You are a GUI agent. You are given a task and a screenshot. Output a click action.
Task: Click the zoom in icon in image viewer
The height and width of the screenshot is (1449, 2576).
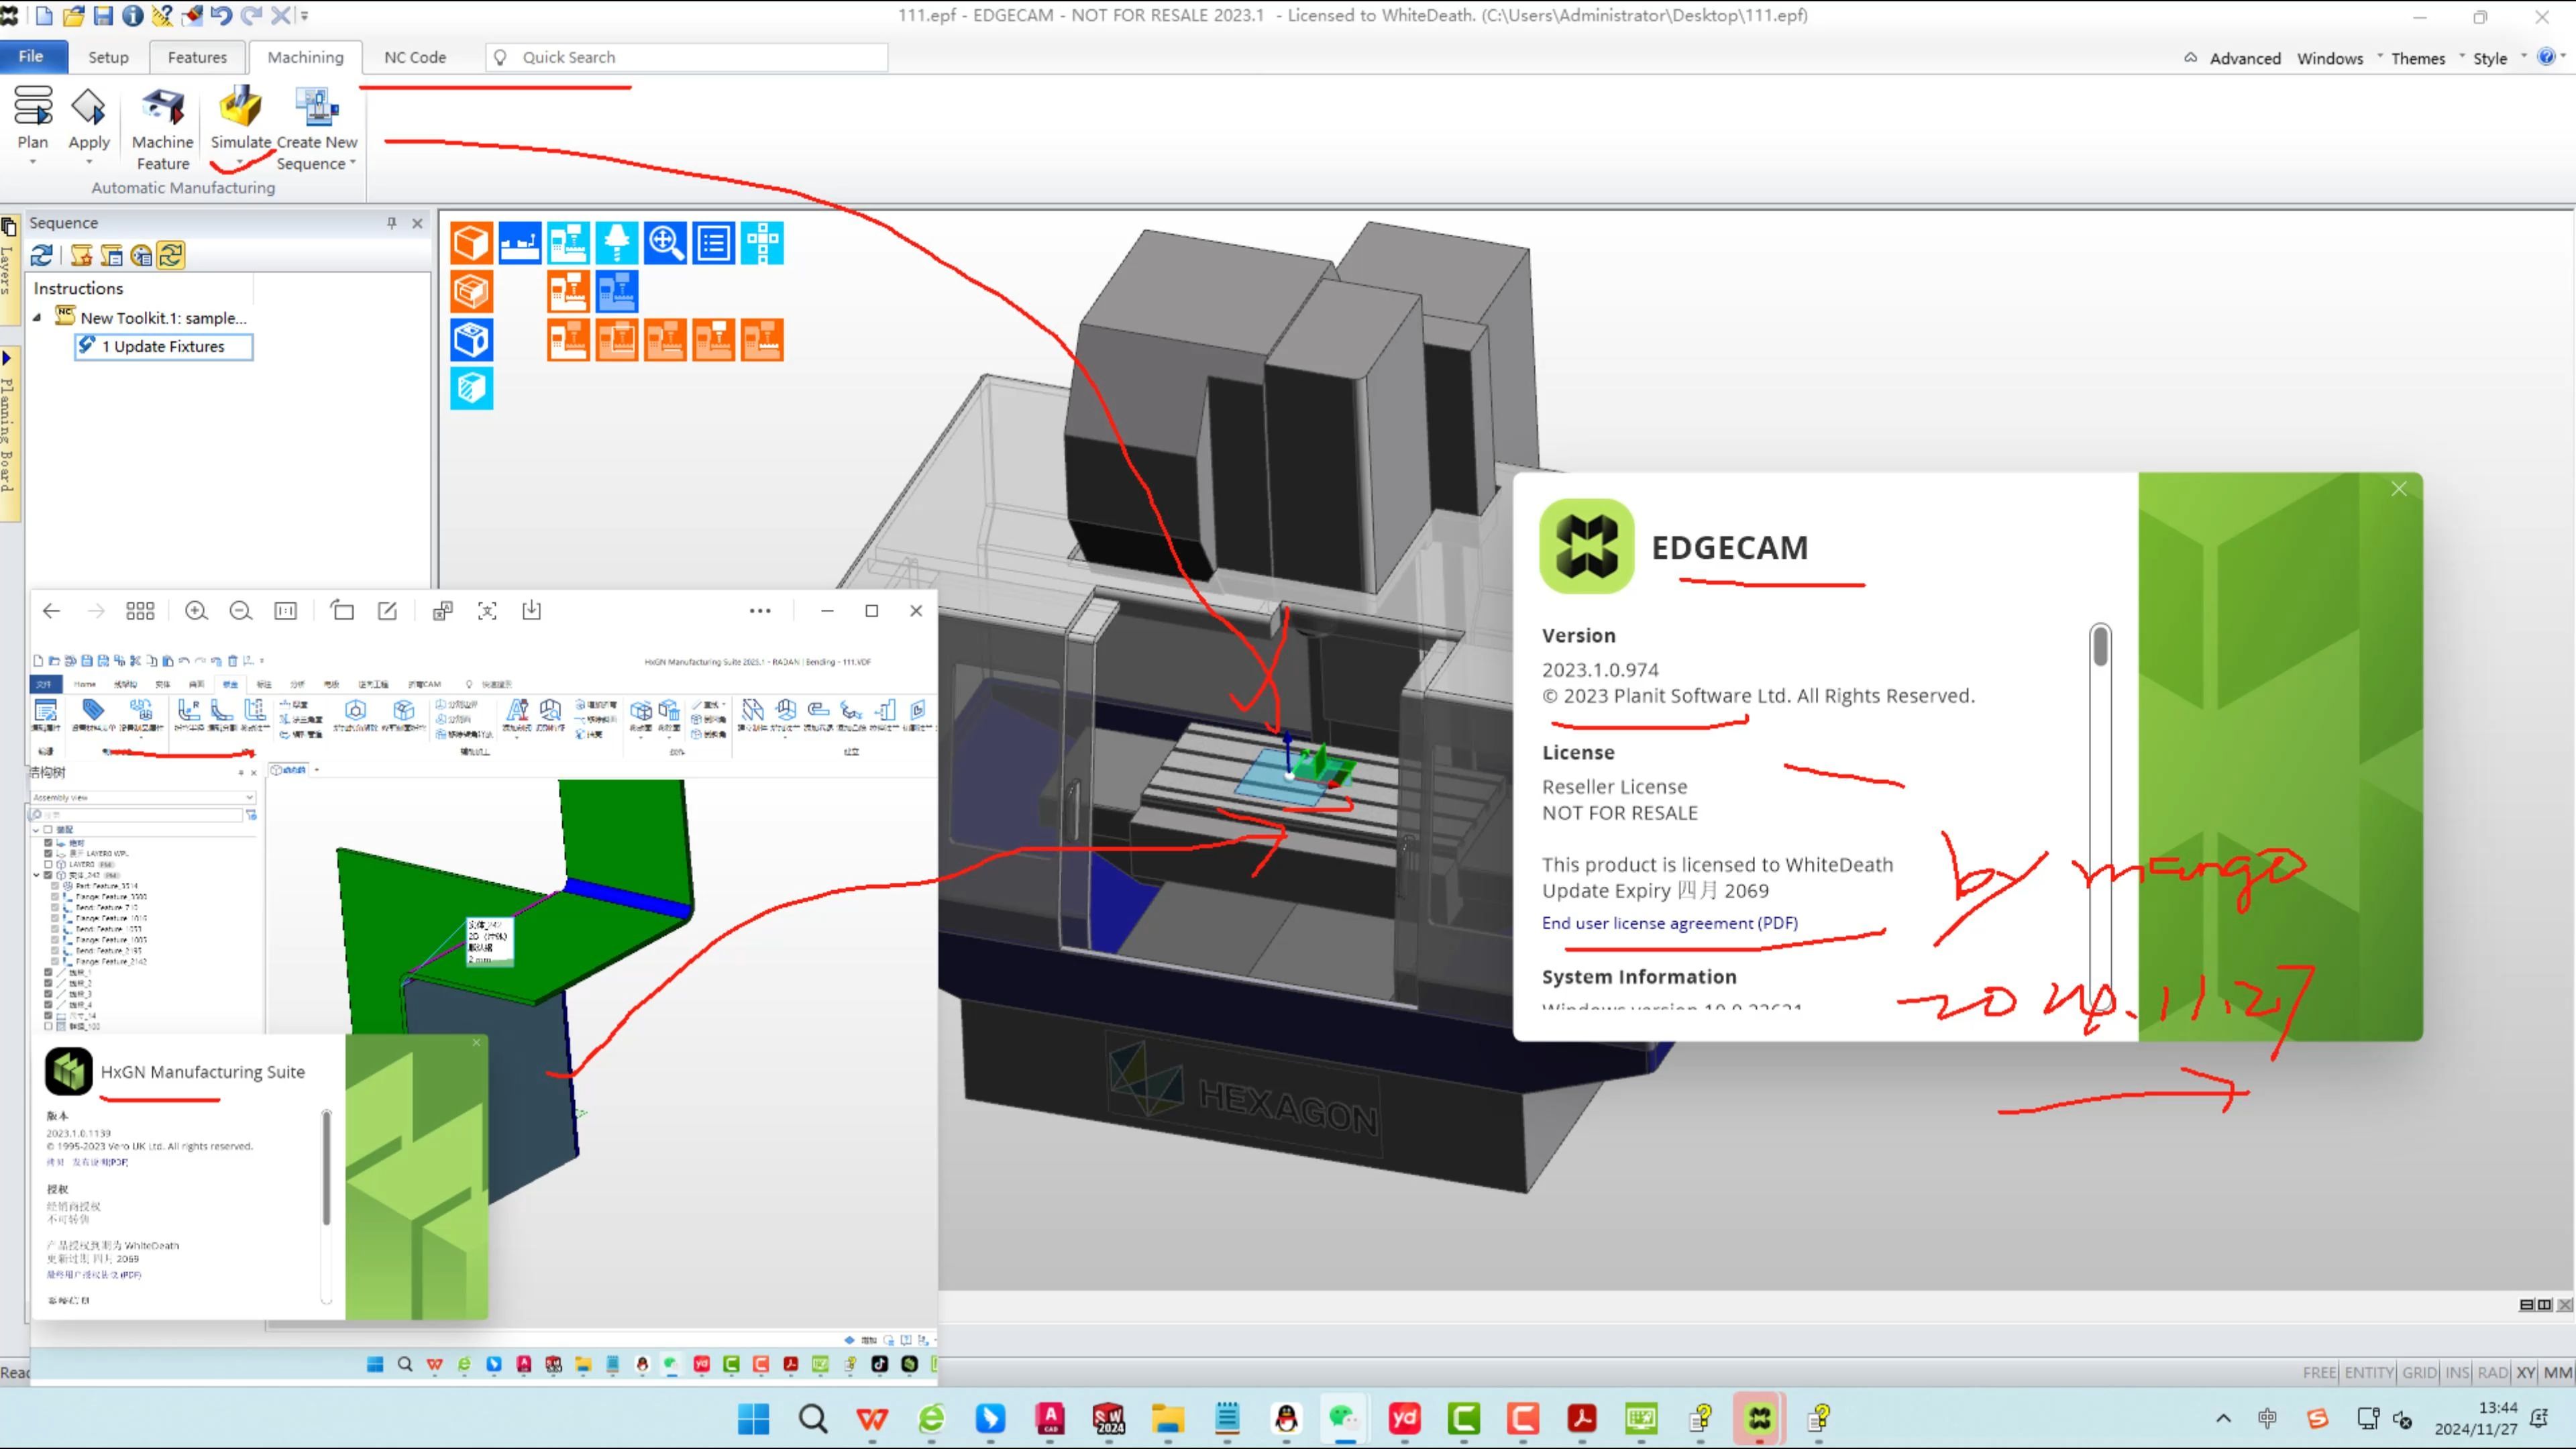click(x=196, y=611)
